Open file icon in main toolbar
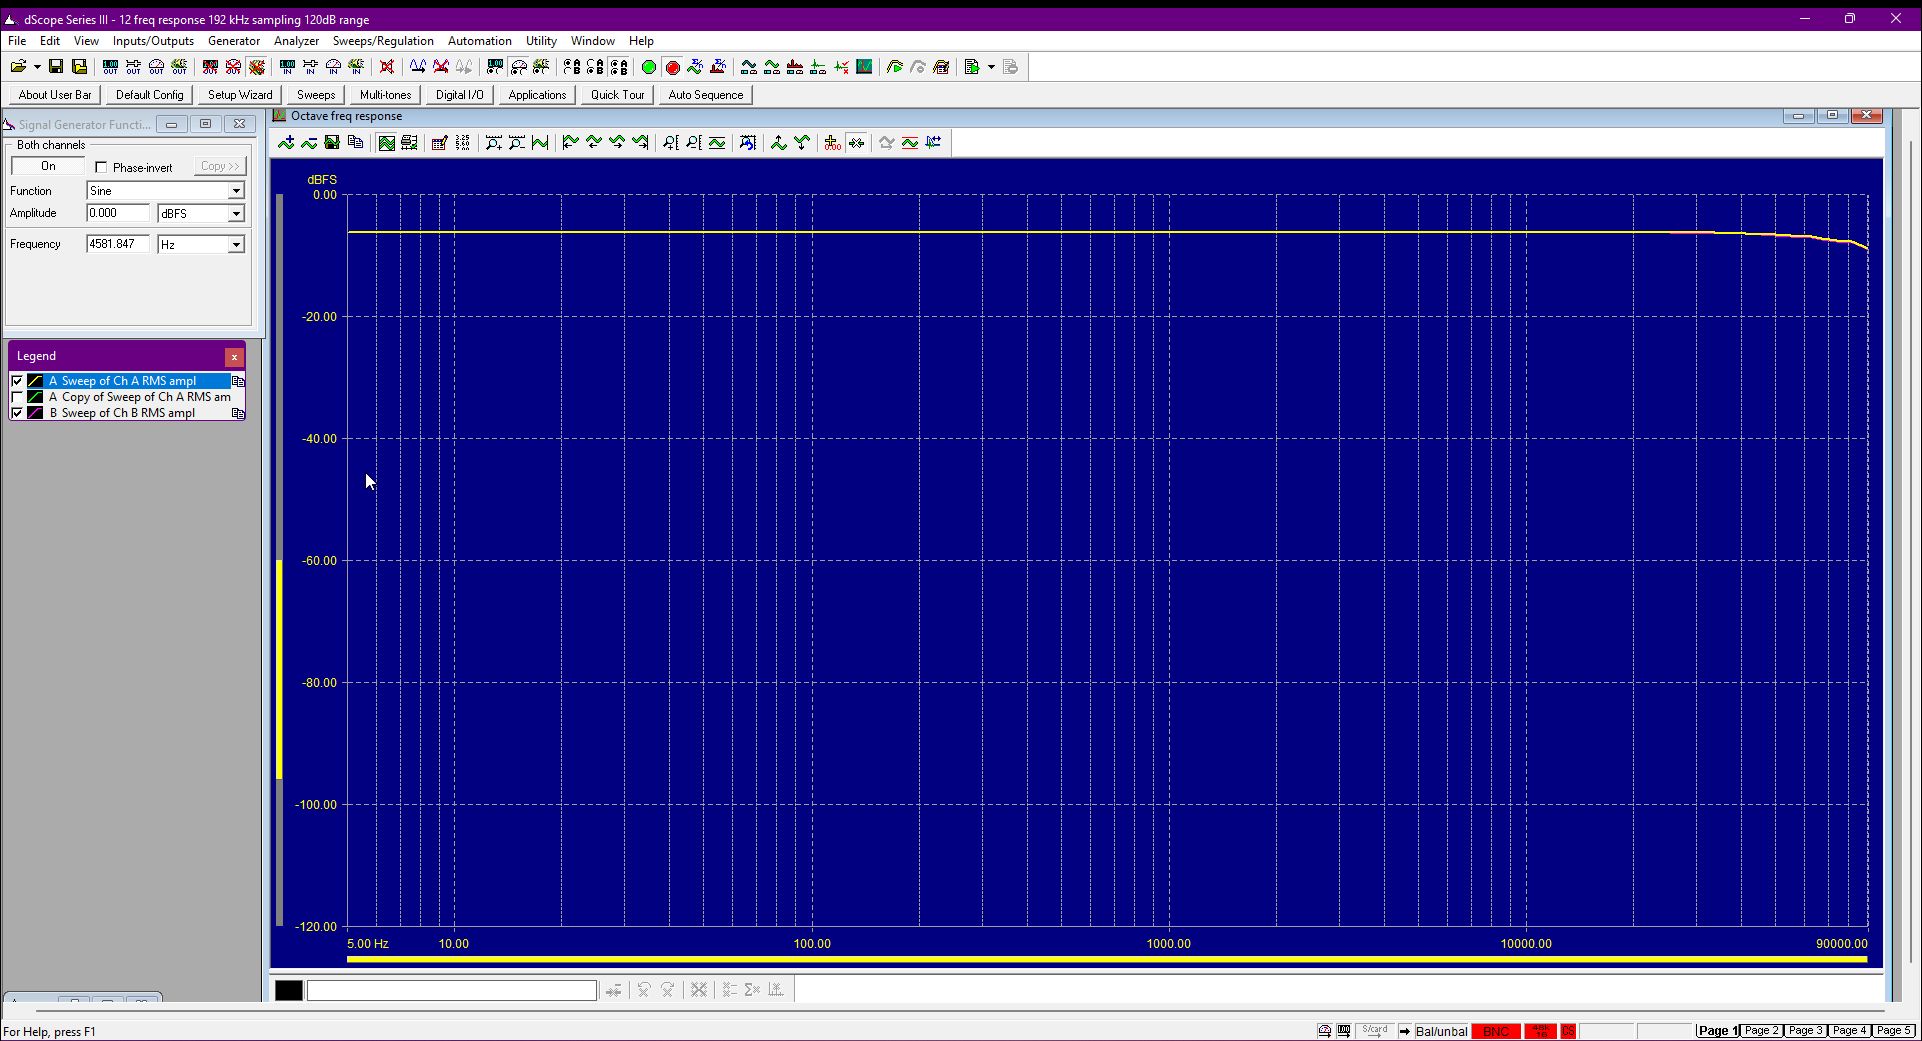This screenshot has height=1041, width=1922. click(18, 67)
